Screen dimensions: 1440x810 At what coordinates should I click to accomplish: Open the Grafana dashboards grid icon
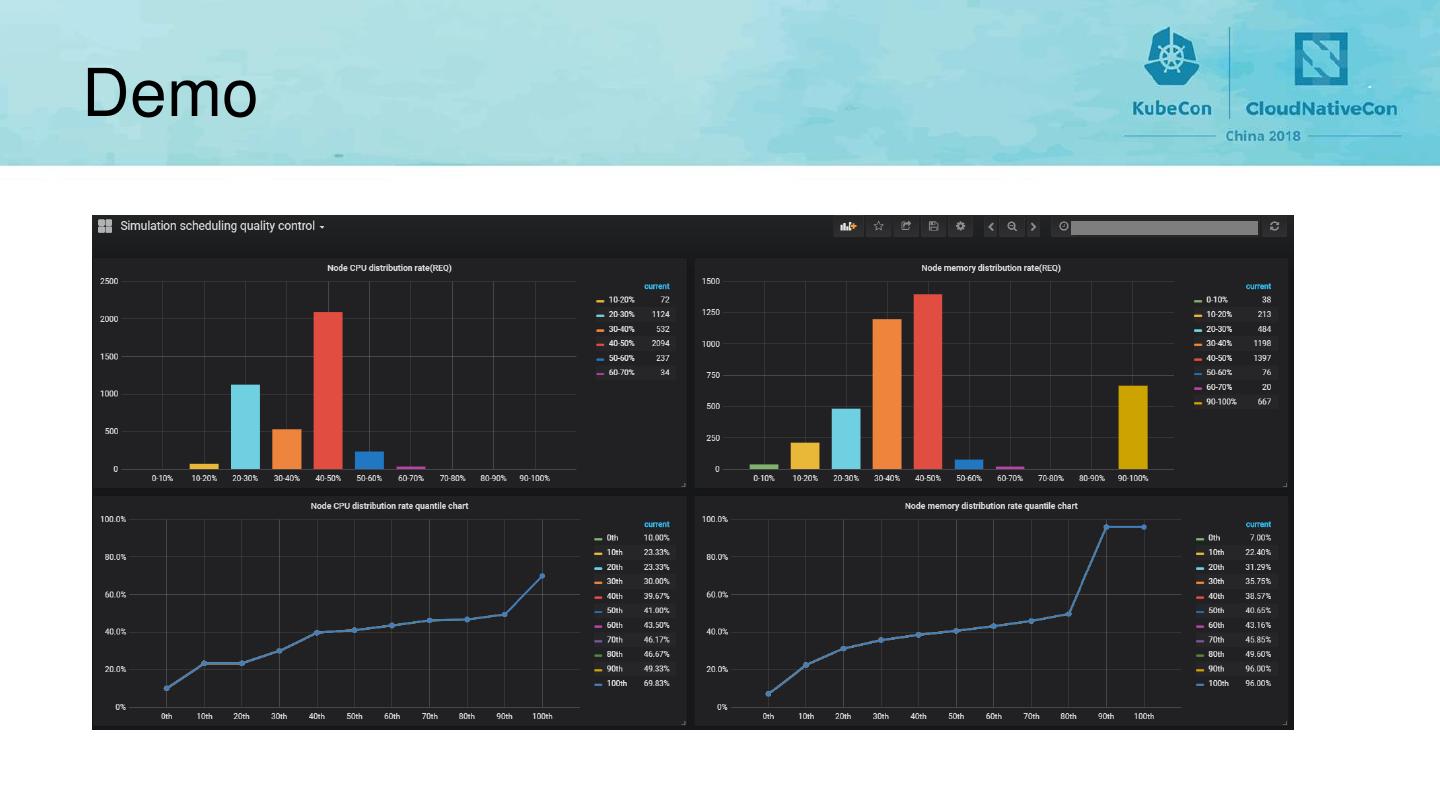pos(105,226)
